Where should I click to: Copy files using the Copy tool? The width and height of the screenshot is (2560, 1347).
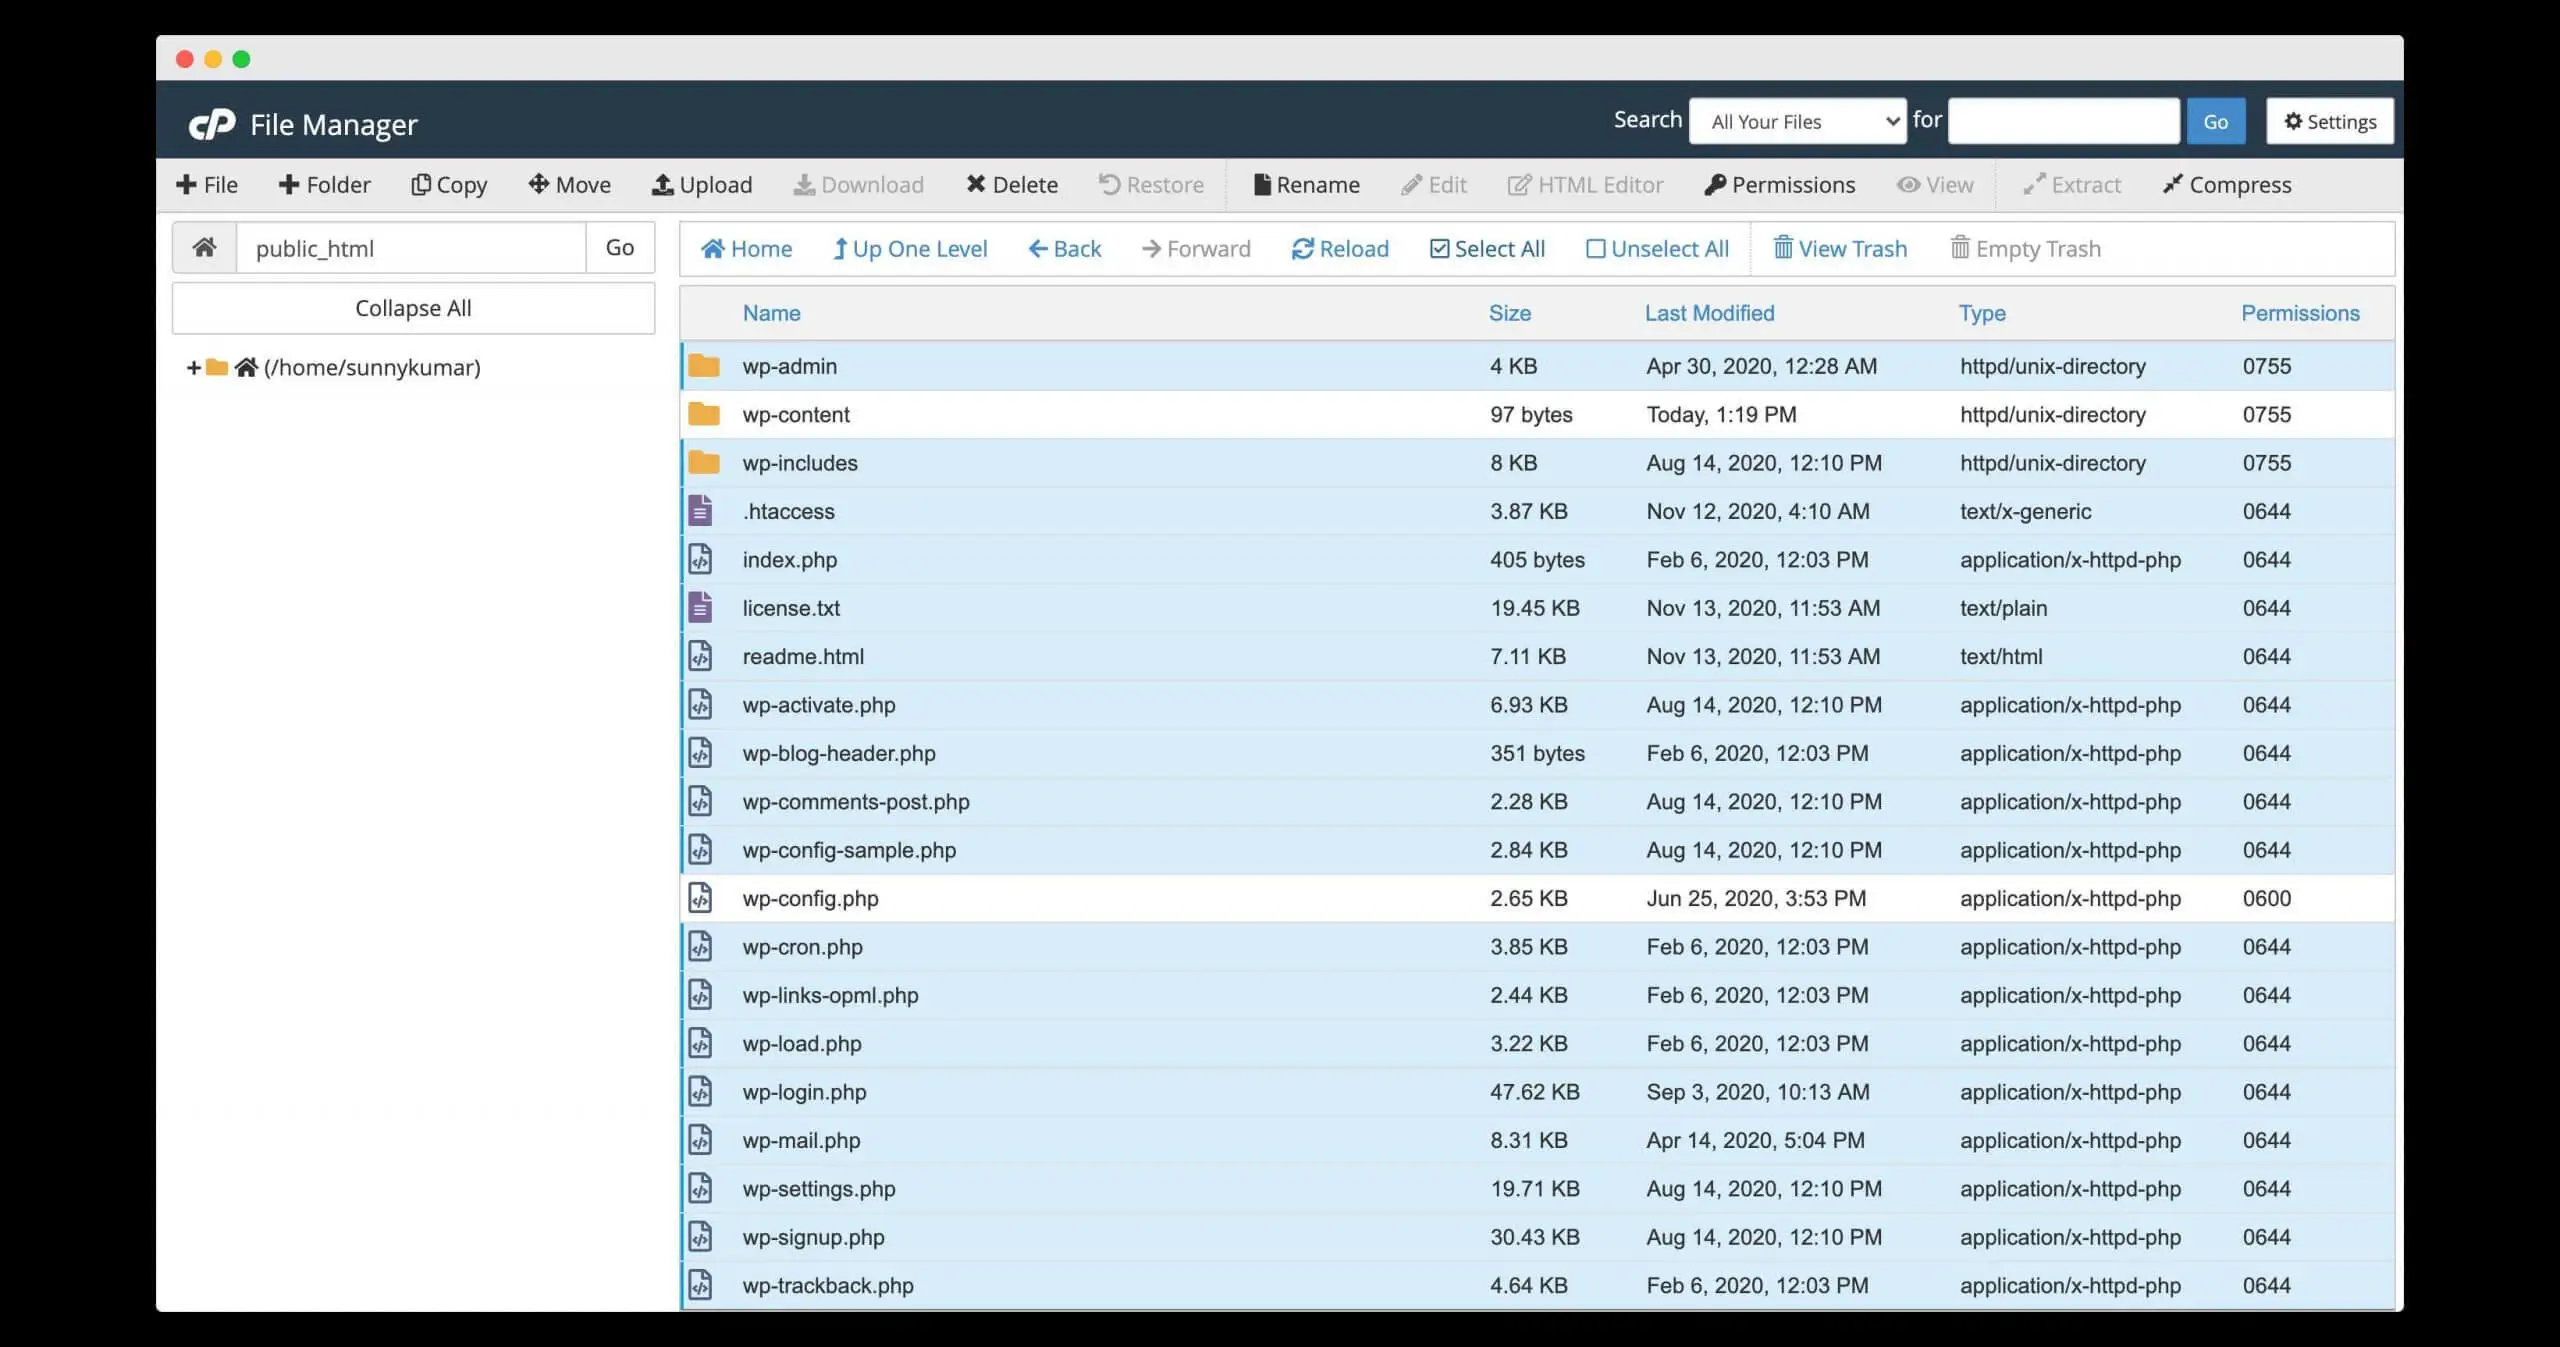[448, 184]
